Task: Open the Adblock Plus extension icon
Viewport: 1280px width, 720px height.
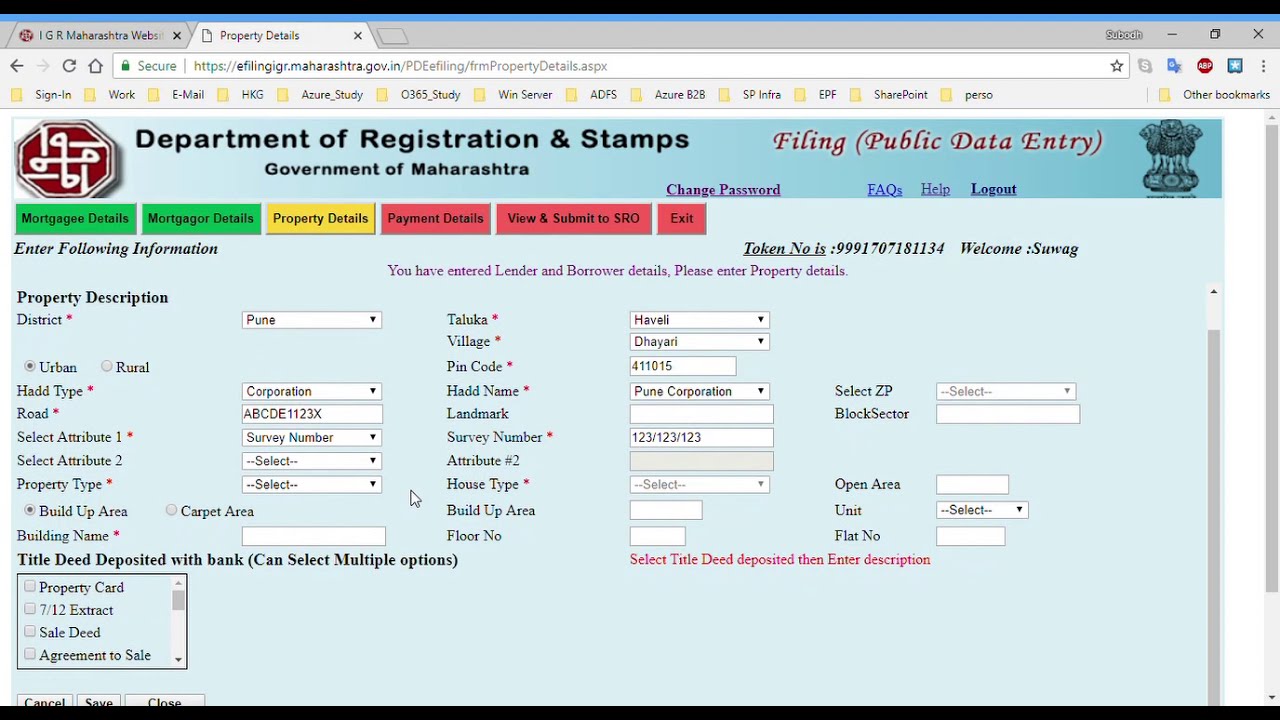Action: click(1205, 66)
